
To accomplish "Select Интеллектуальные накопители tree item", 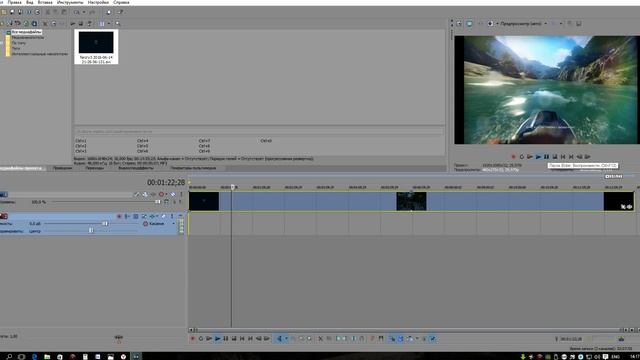I will coord(40,54).
